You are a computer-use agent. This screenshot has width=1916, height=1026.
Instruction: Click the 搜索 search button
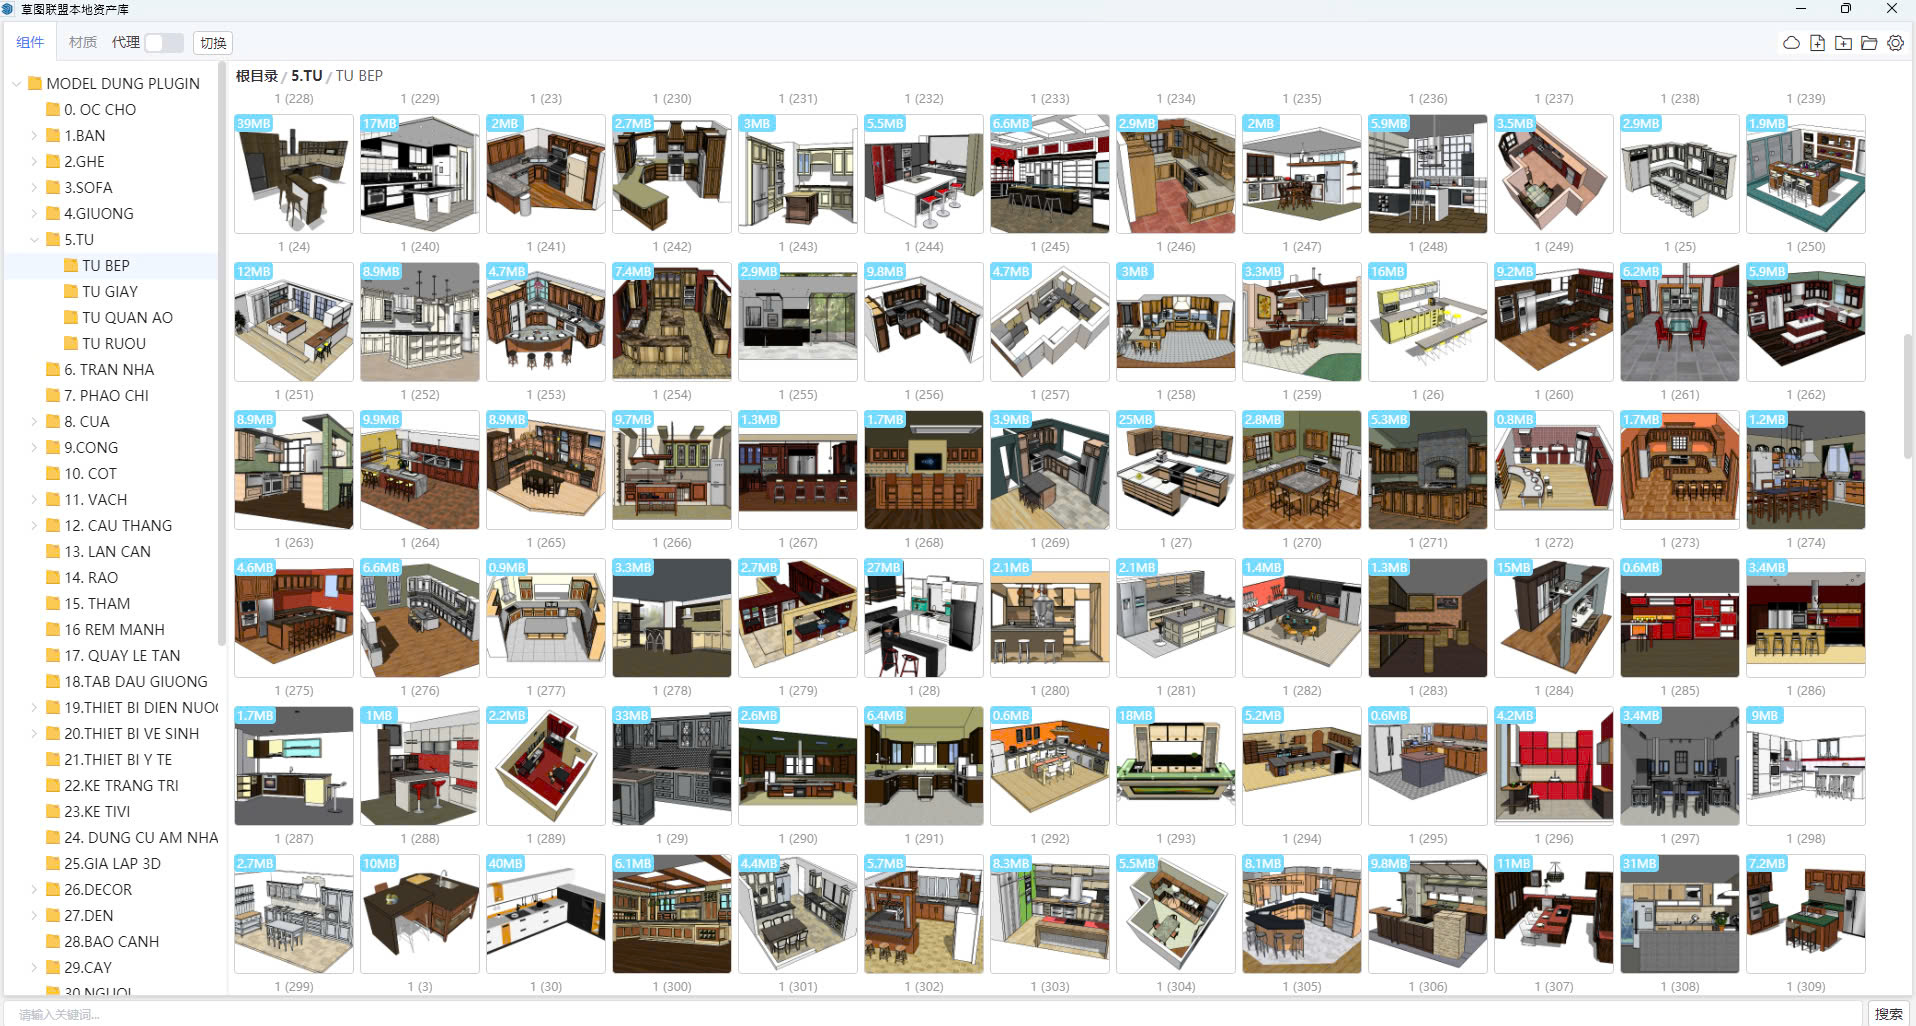coord(1888,1013)
